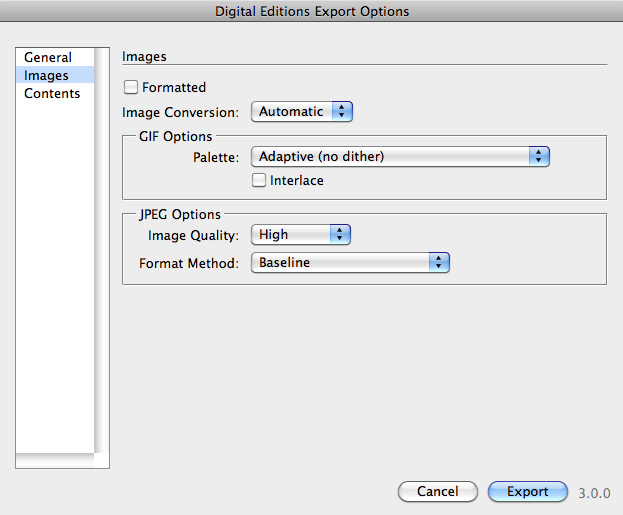The image size is (623, 515).
Task: Click the JPEG Options group label
Action: click(x=180, y=214)
